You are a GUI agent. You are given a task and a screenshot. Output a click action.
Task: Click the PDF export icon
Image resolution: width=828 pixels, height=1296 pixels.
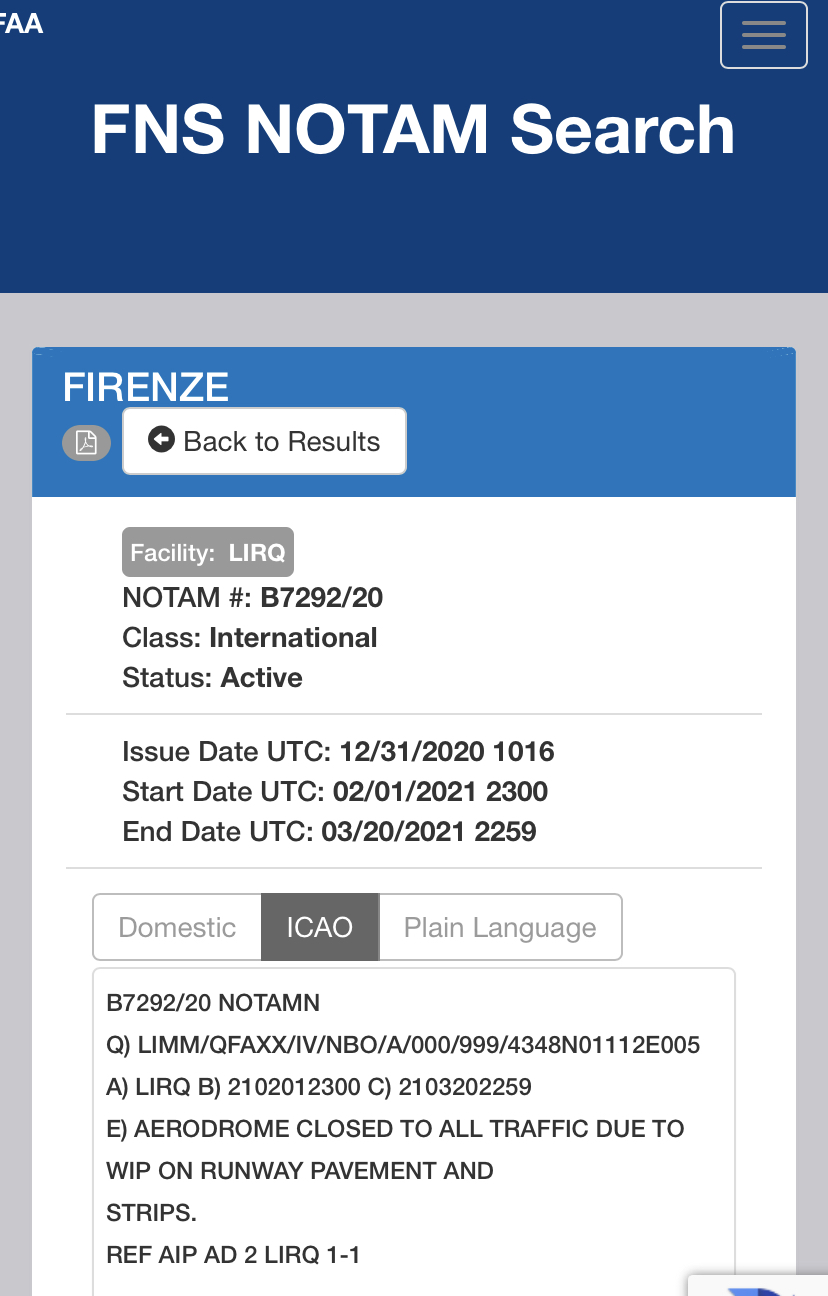(x=86, y=442)
